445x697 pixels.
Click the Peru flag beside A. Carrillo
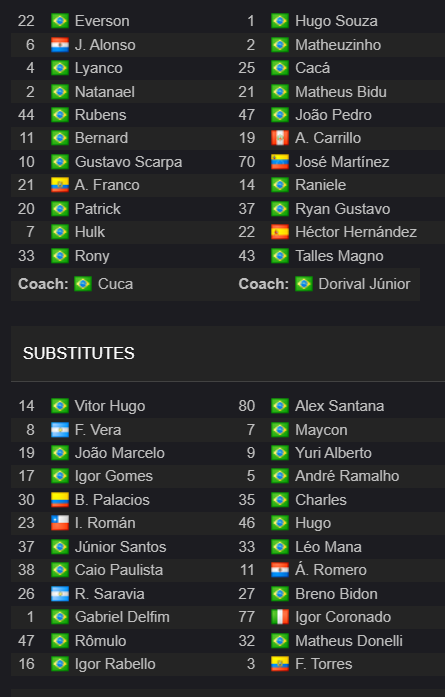pos(280,138)
